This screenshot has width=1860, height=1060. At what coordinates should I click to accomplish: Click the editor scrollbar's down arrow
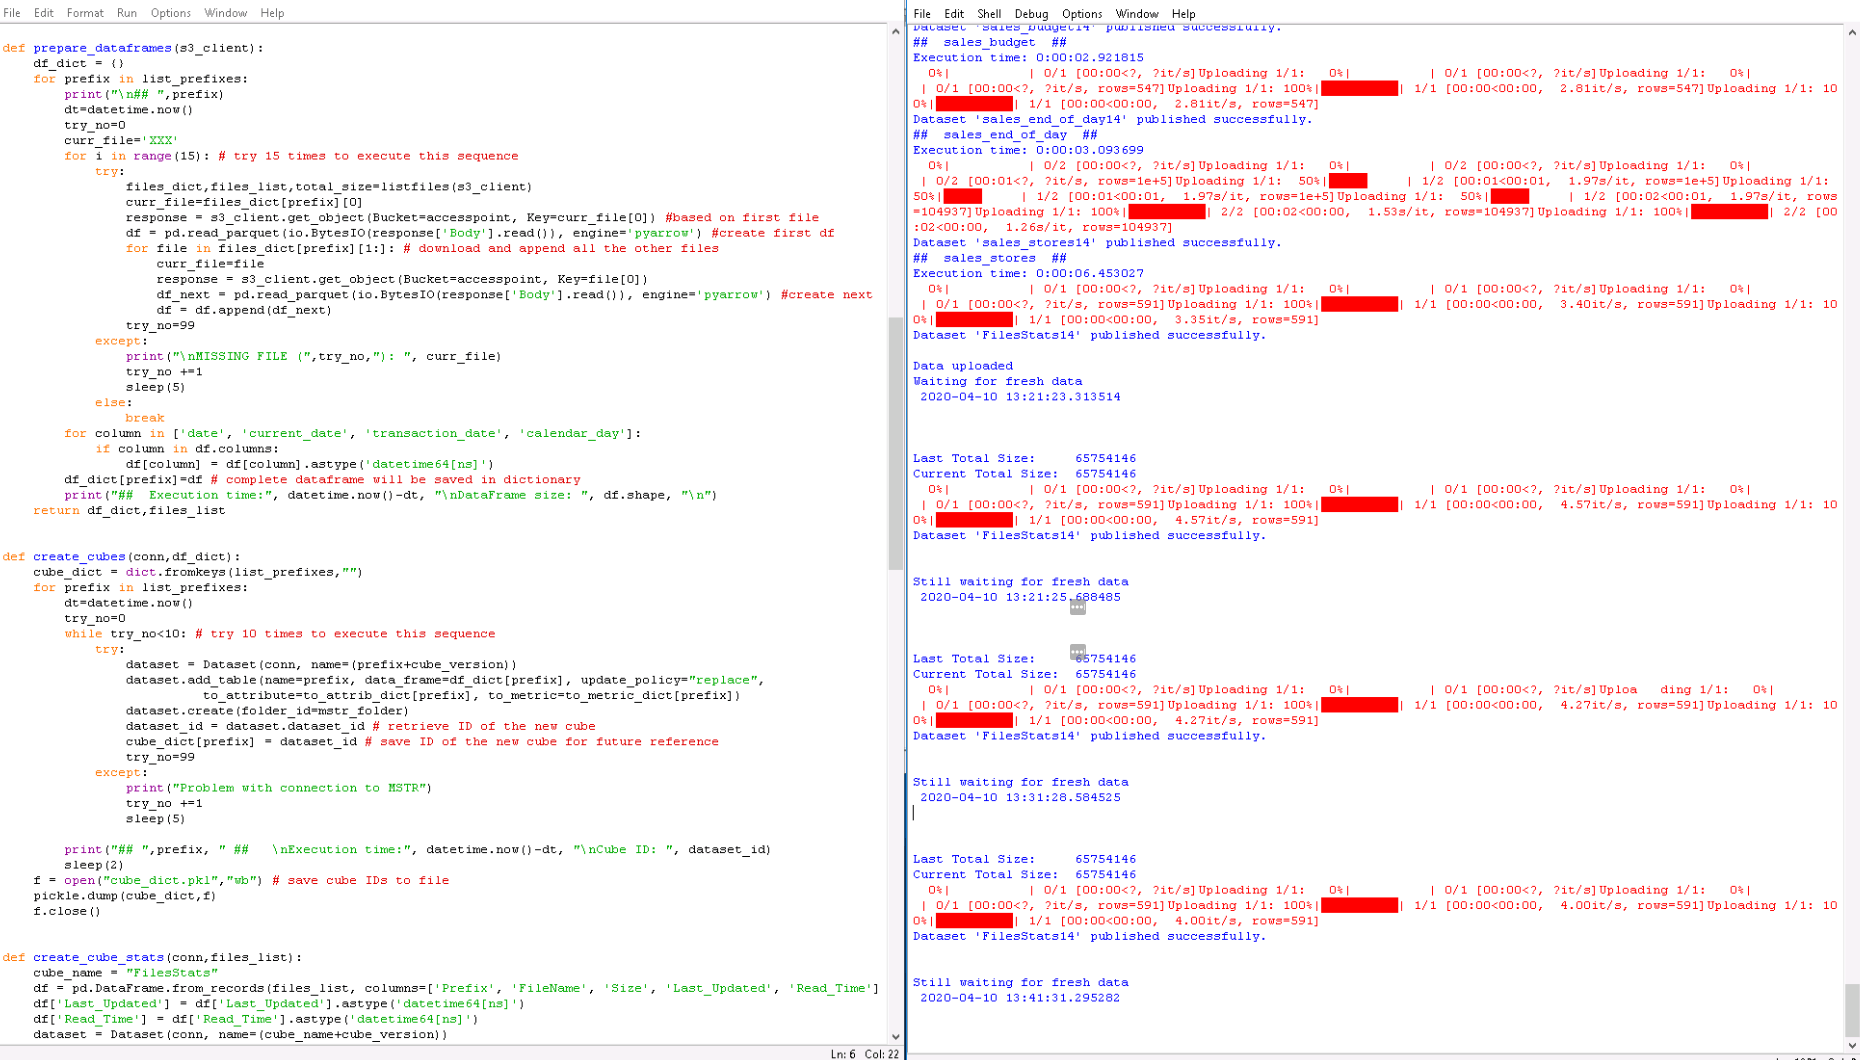tap(895, 1037)
